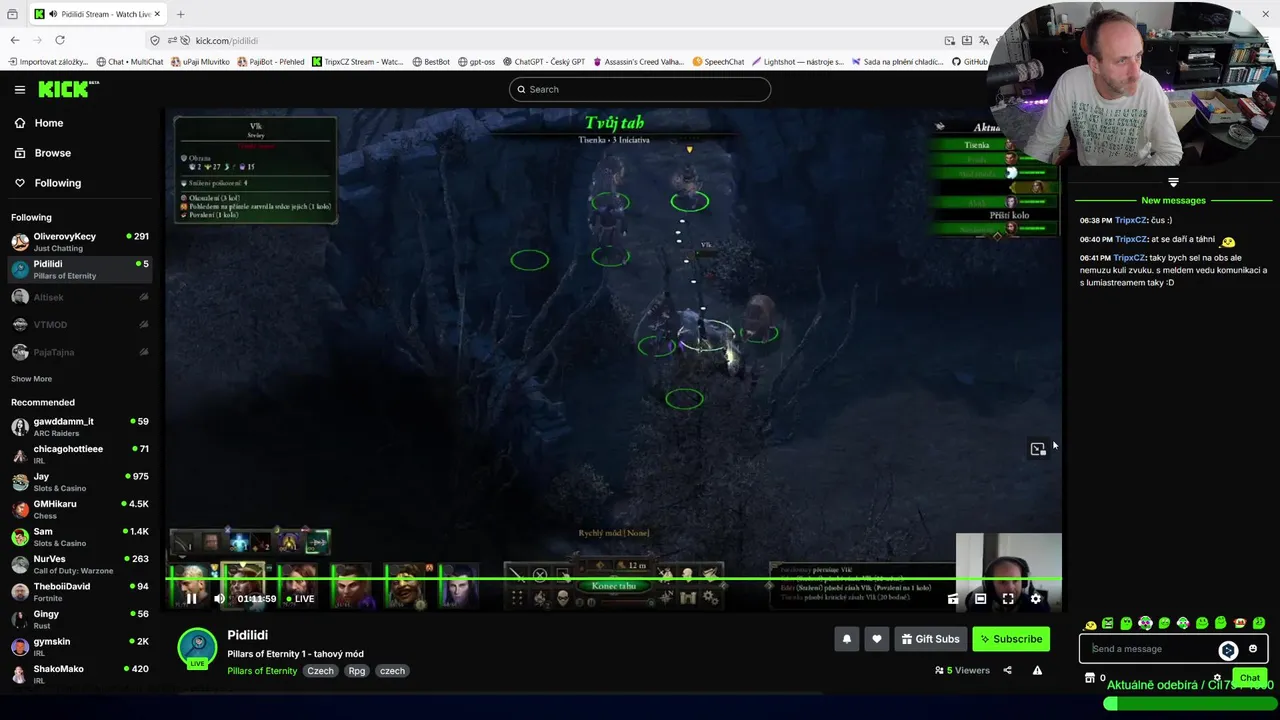Viewport: 1280px width, 720px height.
Task: Open the translate page icon in address bar
Action: pos(984,40)
